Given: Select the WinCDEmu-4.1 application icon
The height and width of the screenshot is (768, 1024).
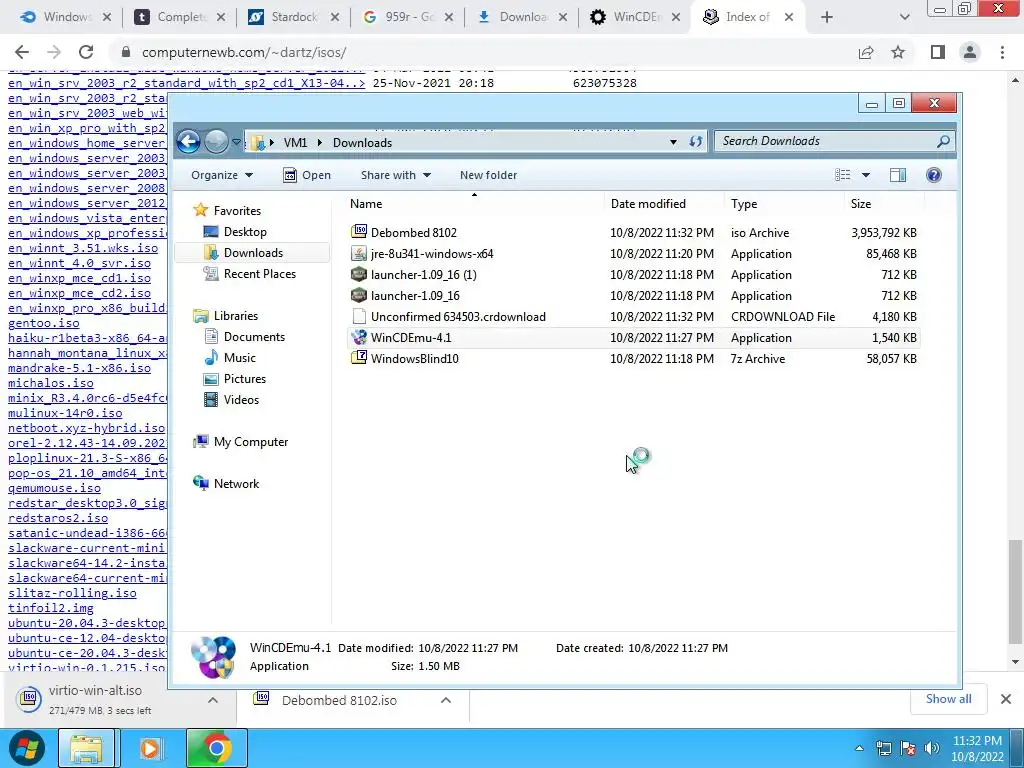Looking at the screenshot, I should [x=359, y=338].
